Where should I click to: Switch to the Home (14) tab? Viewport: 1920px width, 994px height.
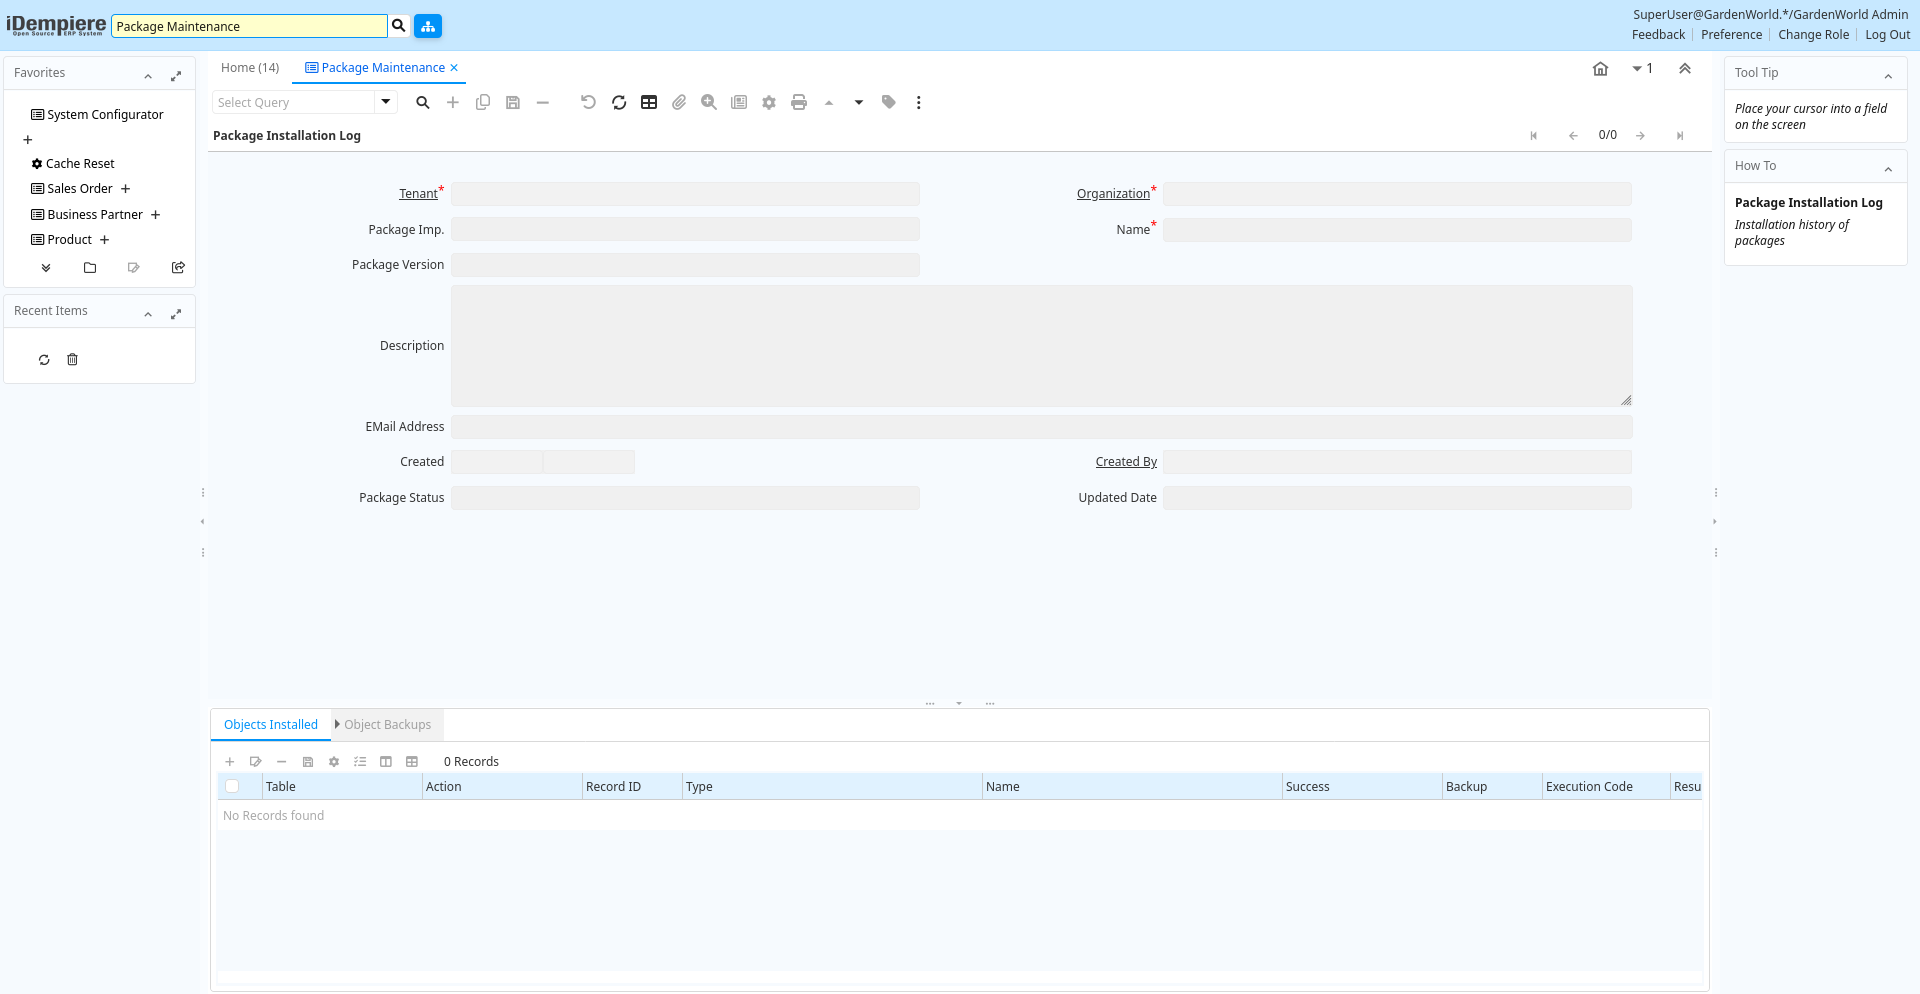click(x=250, y=68)
